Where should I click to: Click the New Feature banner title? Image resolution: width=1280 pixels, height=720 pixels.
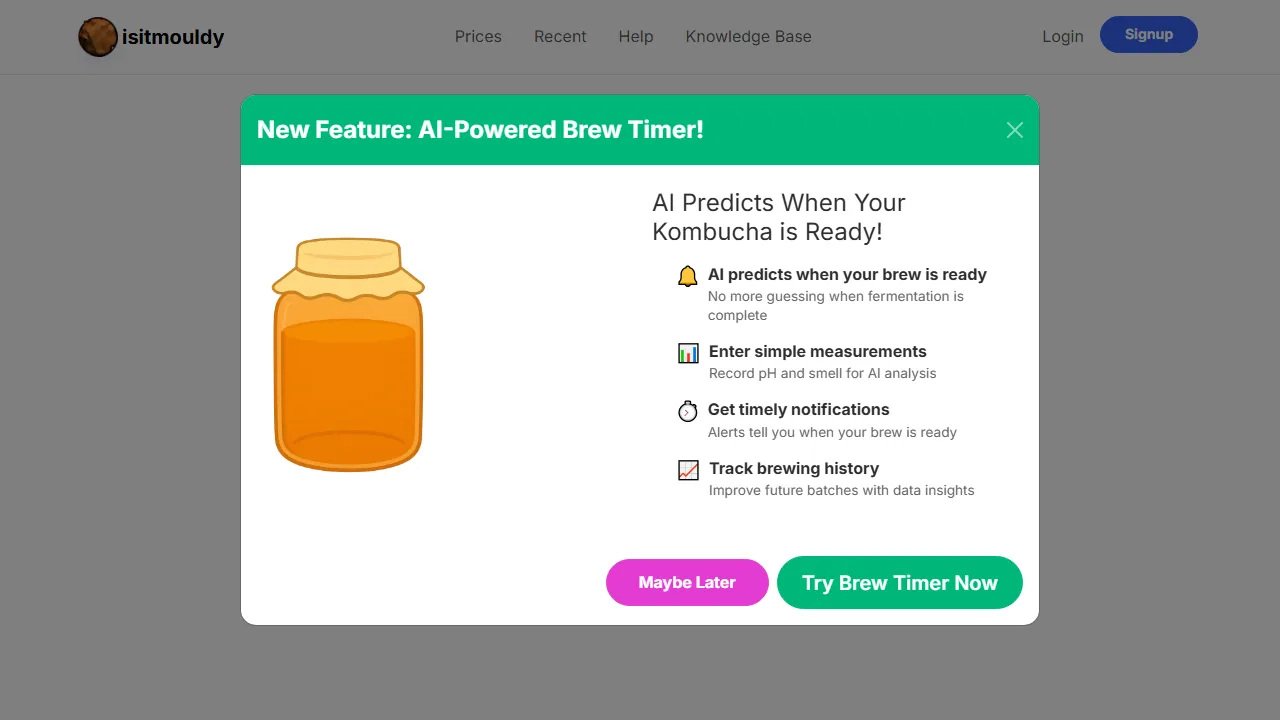coord(480,130)
